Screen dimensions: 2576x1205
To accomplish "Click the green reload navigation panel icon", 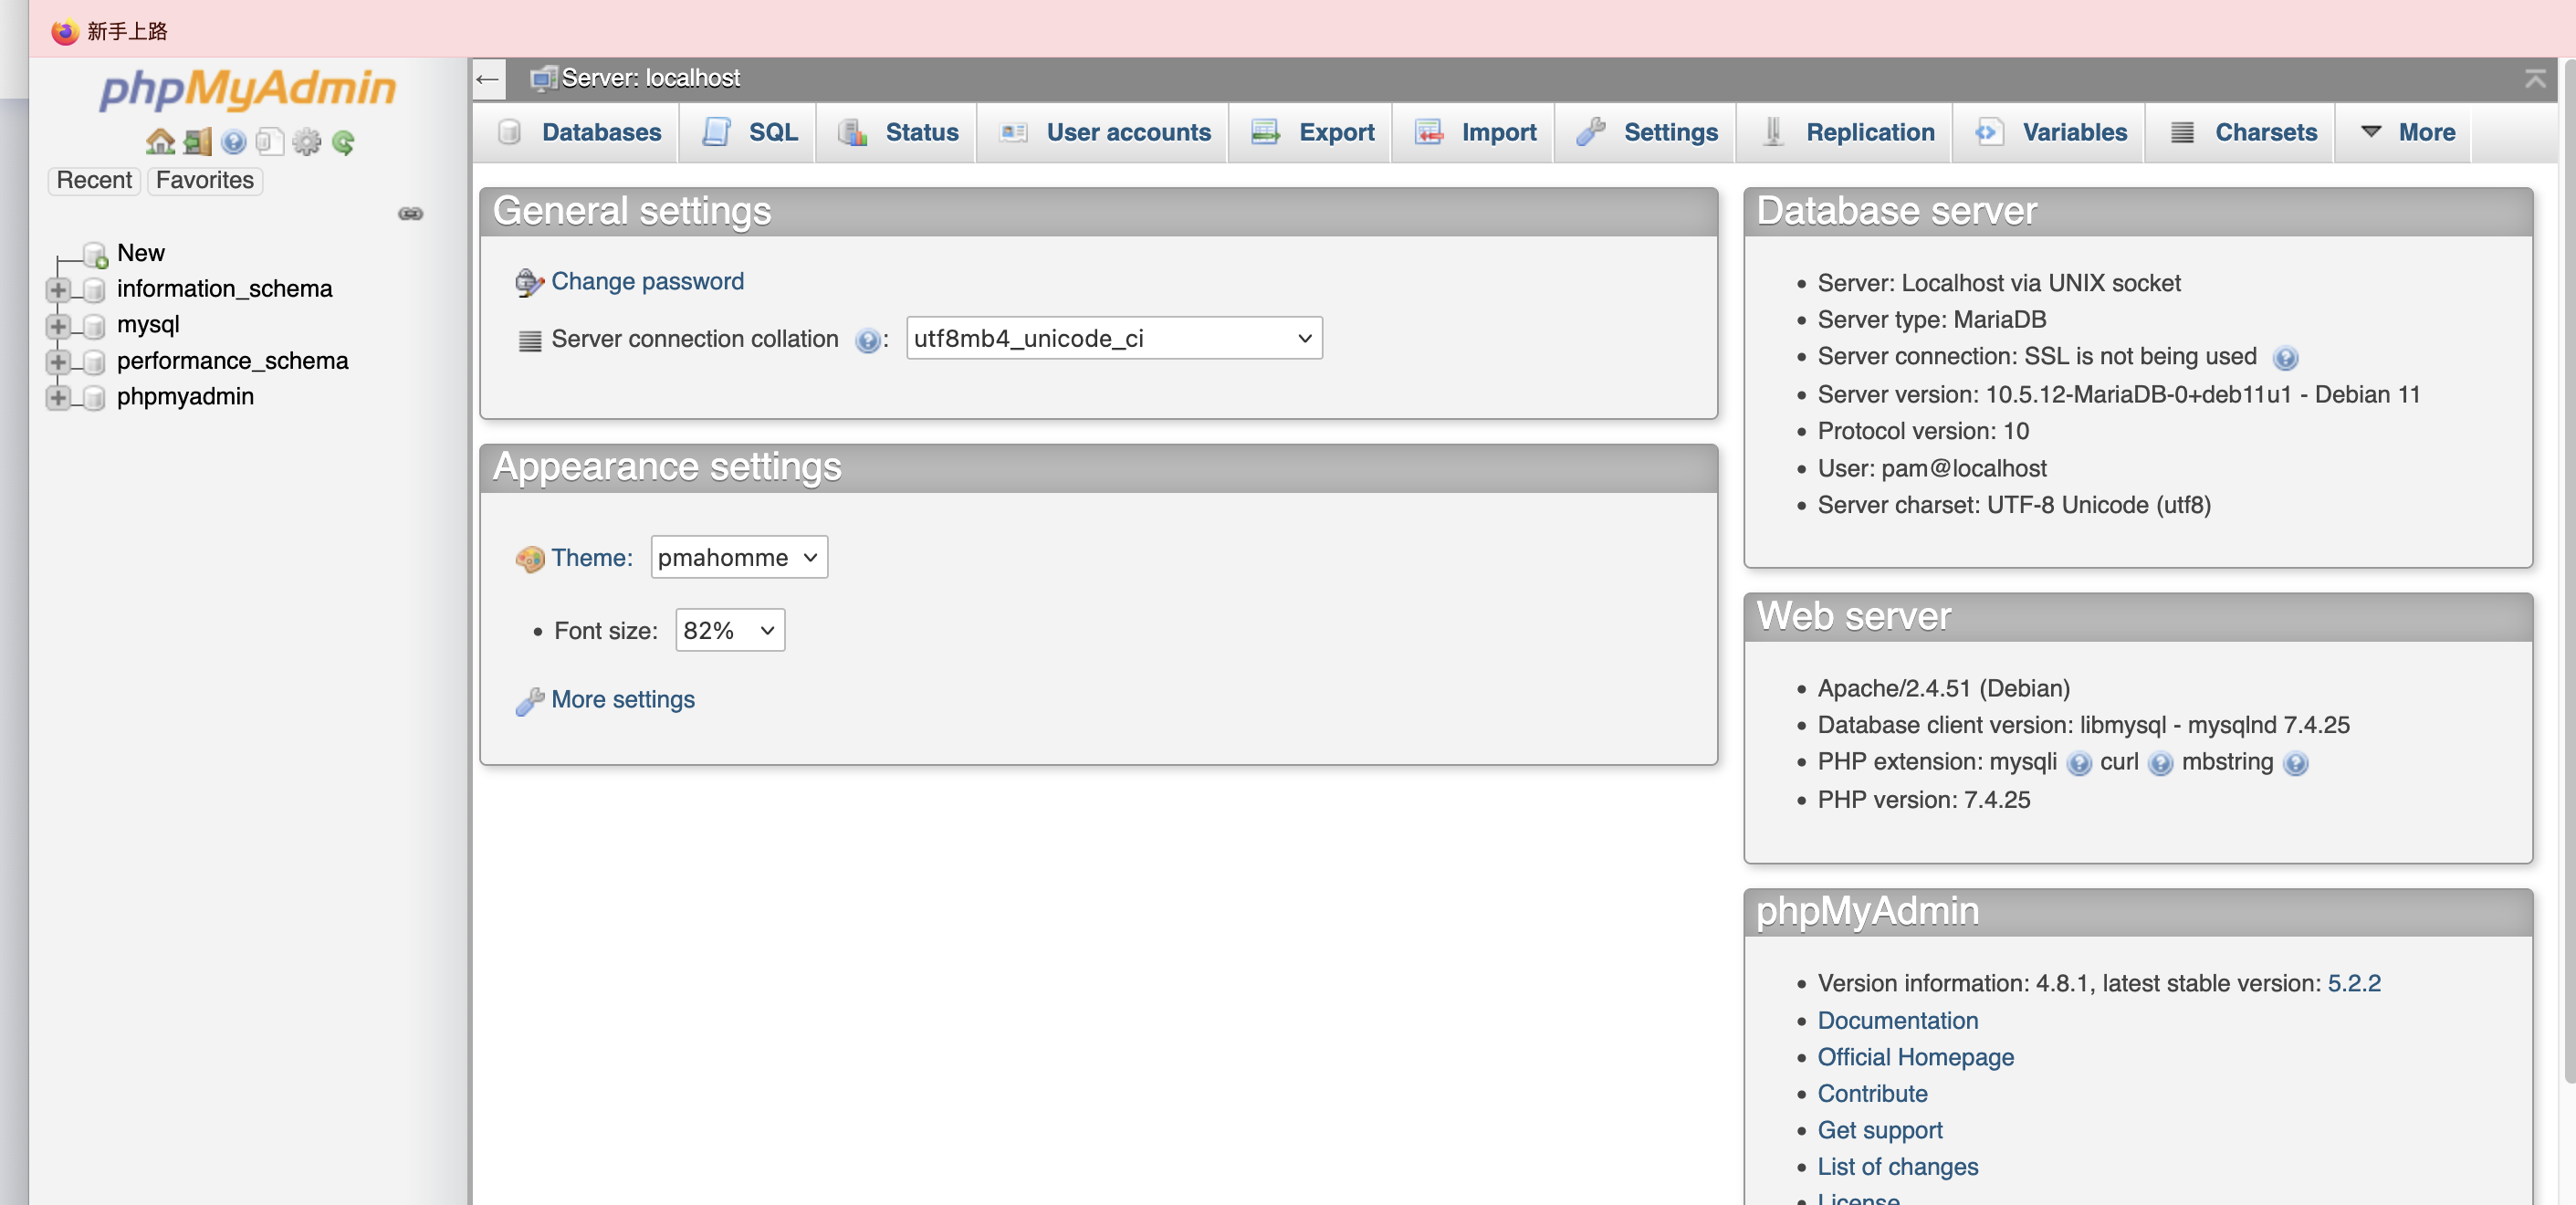I will click(343, 142).
